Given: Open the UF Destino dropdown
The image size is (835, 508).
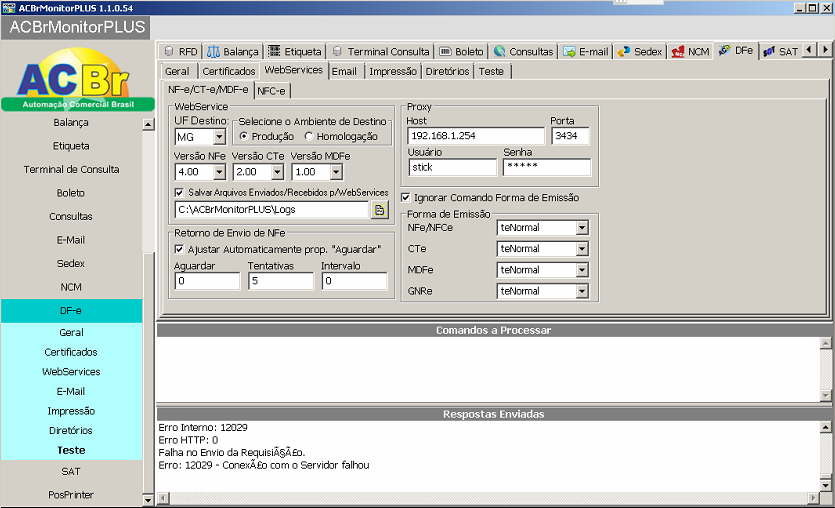Looking at the screenshot, I should tap(219, 137).
